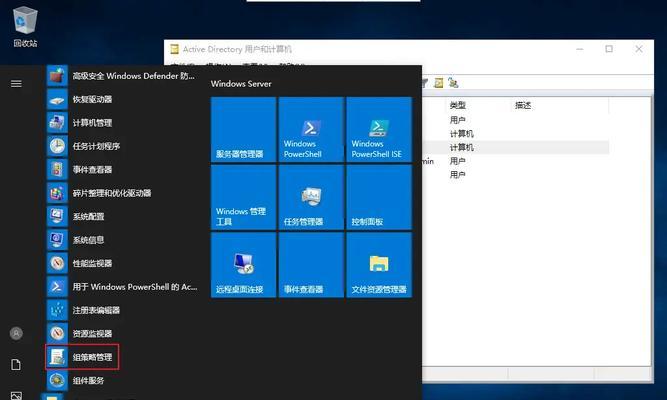Sort by 类型 column in Active Directory window
This screenshot has width=667, height=400.
[x=479, y=105]
